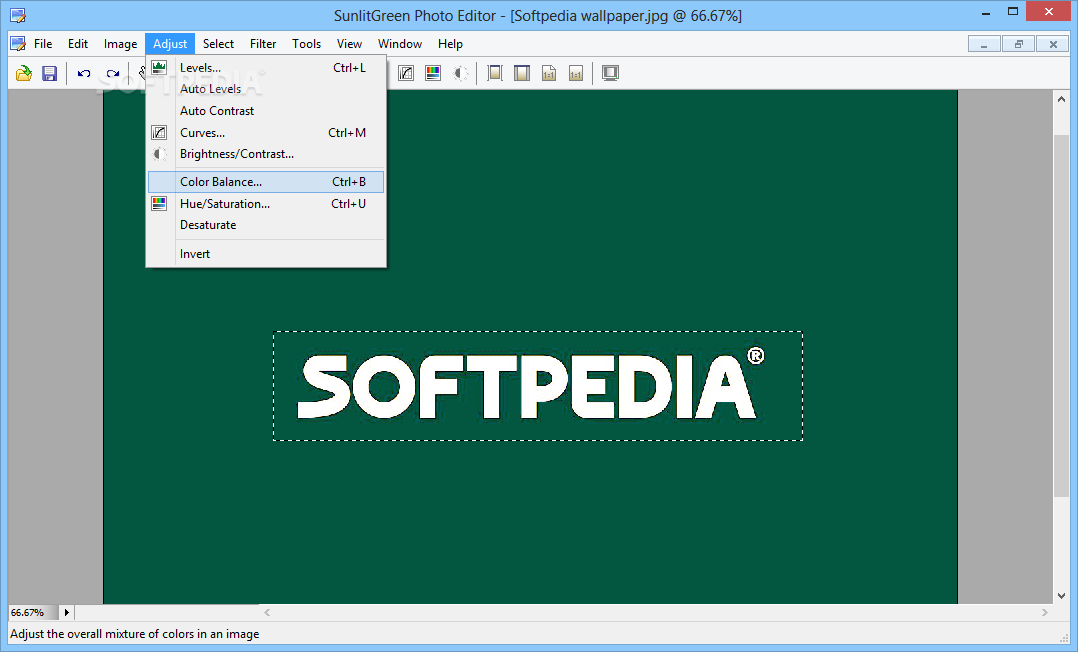This screenshot has height=652, width=1078.
Task: Click the horizontal scrollbar right arrow
Action: pyautogui.click(x=1045, y=612)
